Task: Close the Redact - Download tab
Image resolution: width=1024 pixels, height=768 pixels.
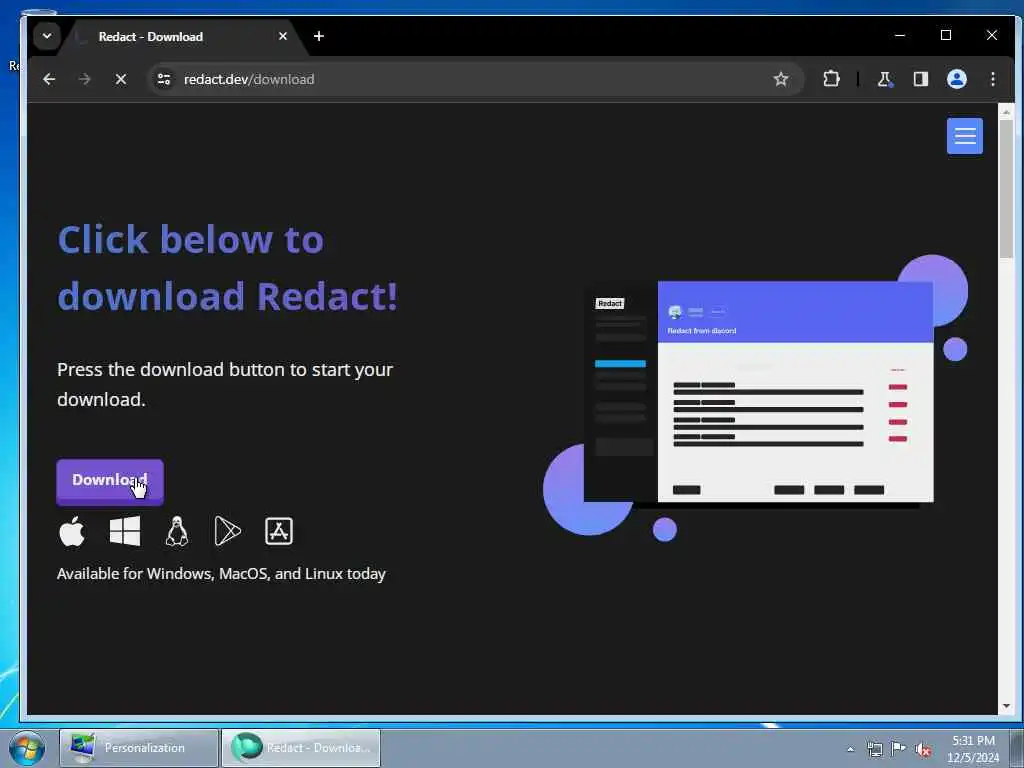Action: [283, 36]
